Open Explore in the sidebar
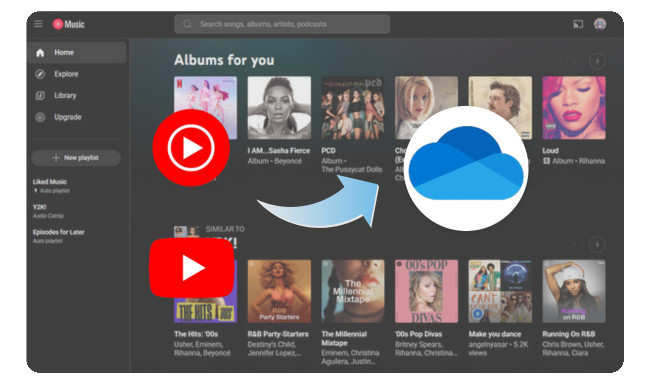The height and width of the screenshot is (384, 650). click(x=77, y=74)
